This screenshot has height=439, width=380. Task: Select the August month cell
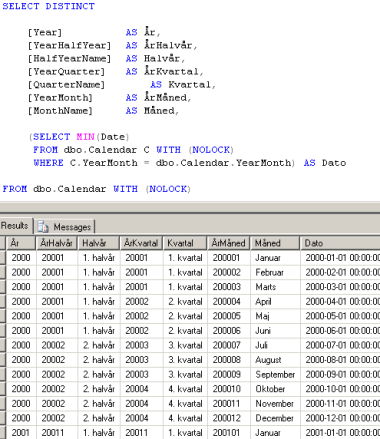pyautogui.click(x=275, y=360)
